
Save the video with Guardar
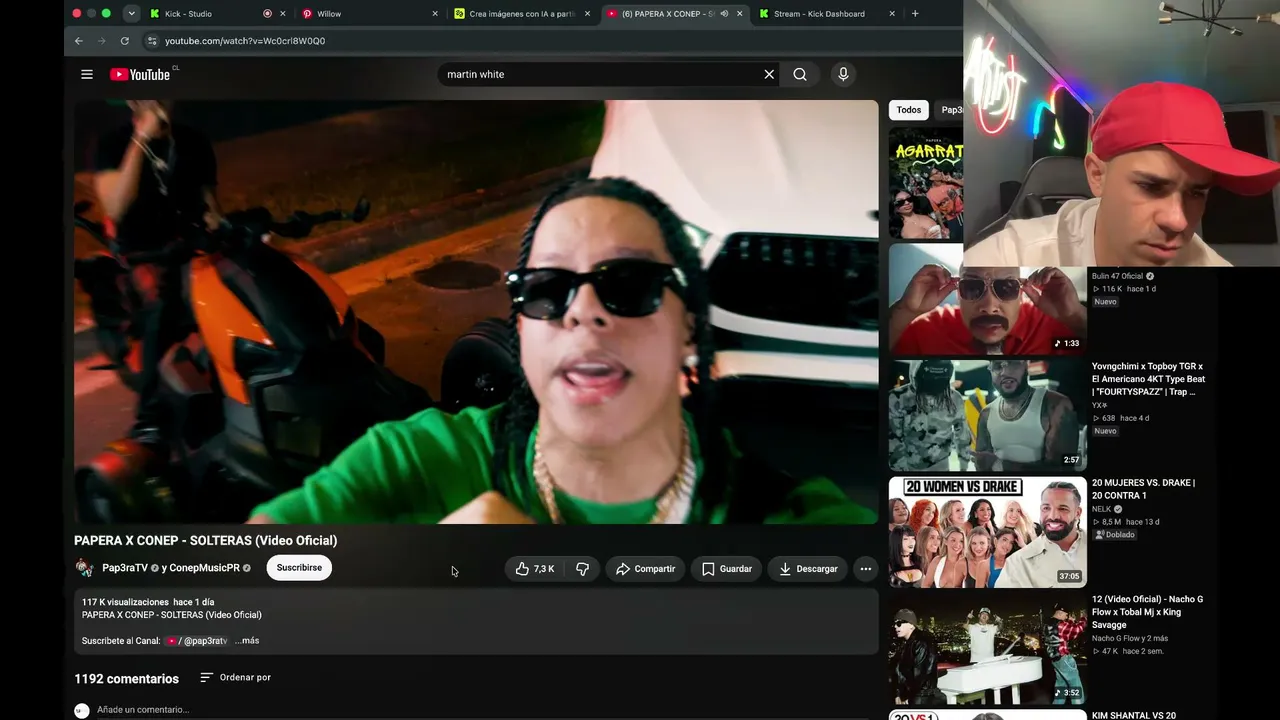[x=726, y=569]
